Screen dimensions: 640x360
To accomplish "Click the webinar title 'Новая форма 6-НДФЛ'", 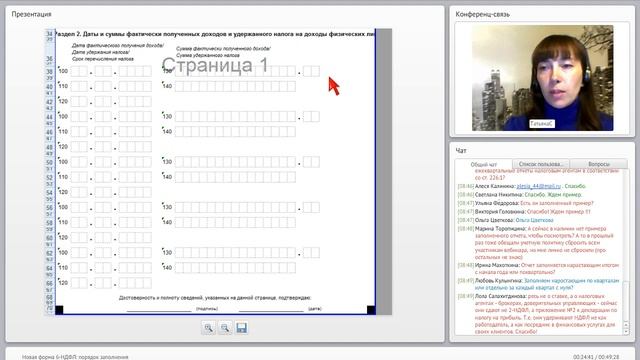I will point(75,357).
